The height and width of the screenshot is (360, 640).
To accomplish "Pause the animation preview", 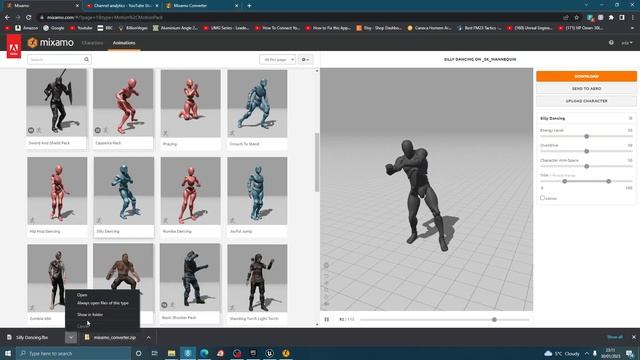I will pyautogui.click(x=327, y=319).
